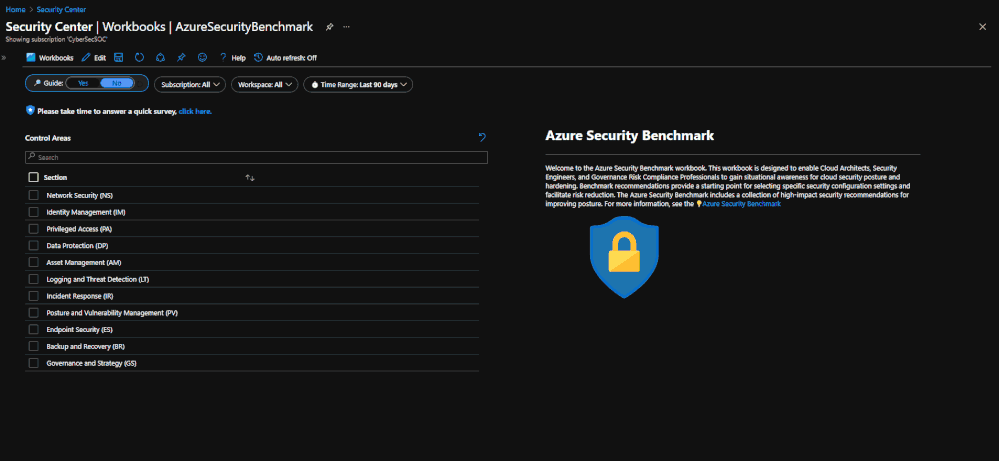Switch the Guide toggle to Yes
This screenshot has width=999, height=461.
click(x=83, y=83)
